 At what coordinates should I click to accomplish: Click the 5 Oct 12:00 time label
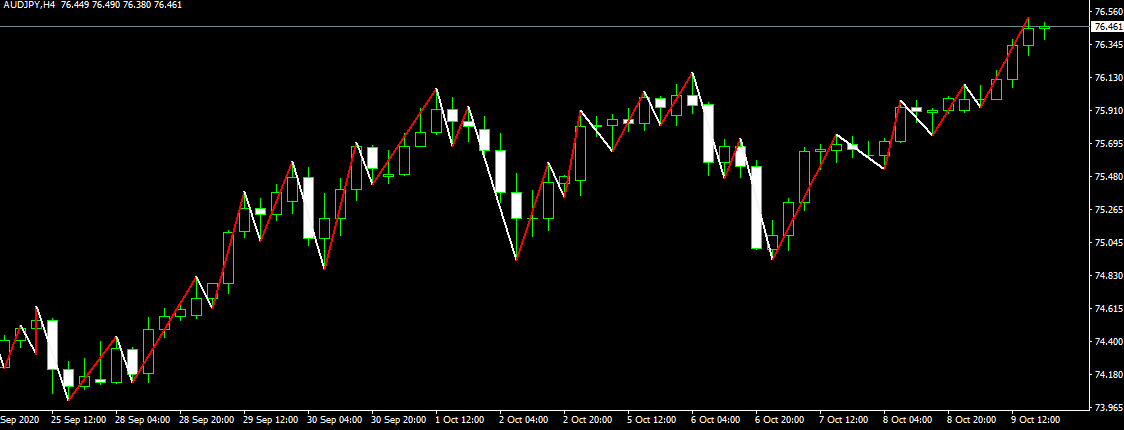point(654,419)
